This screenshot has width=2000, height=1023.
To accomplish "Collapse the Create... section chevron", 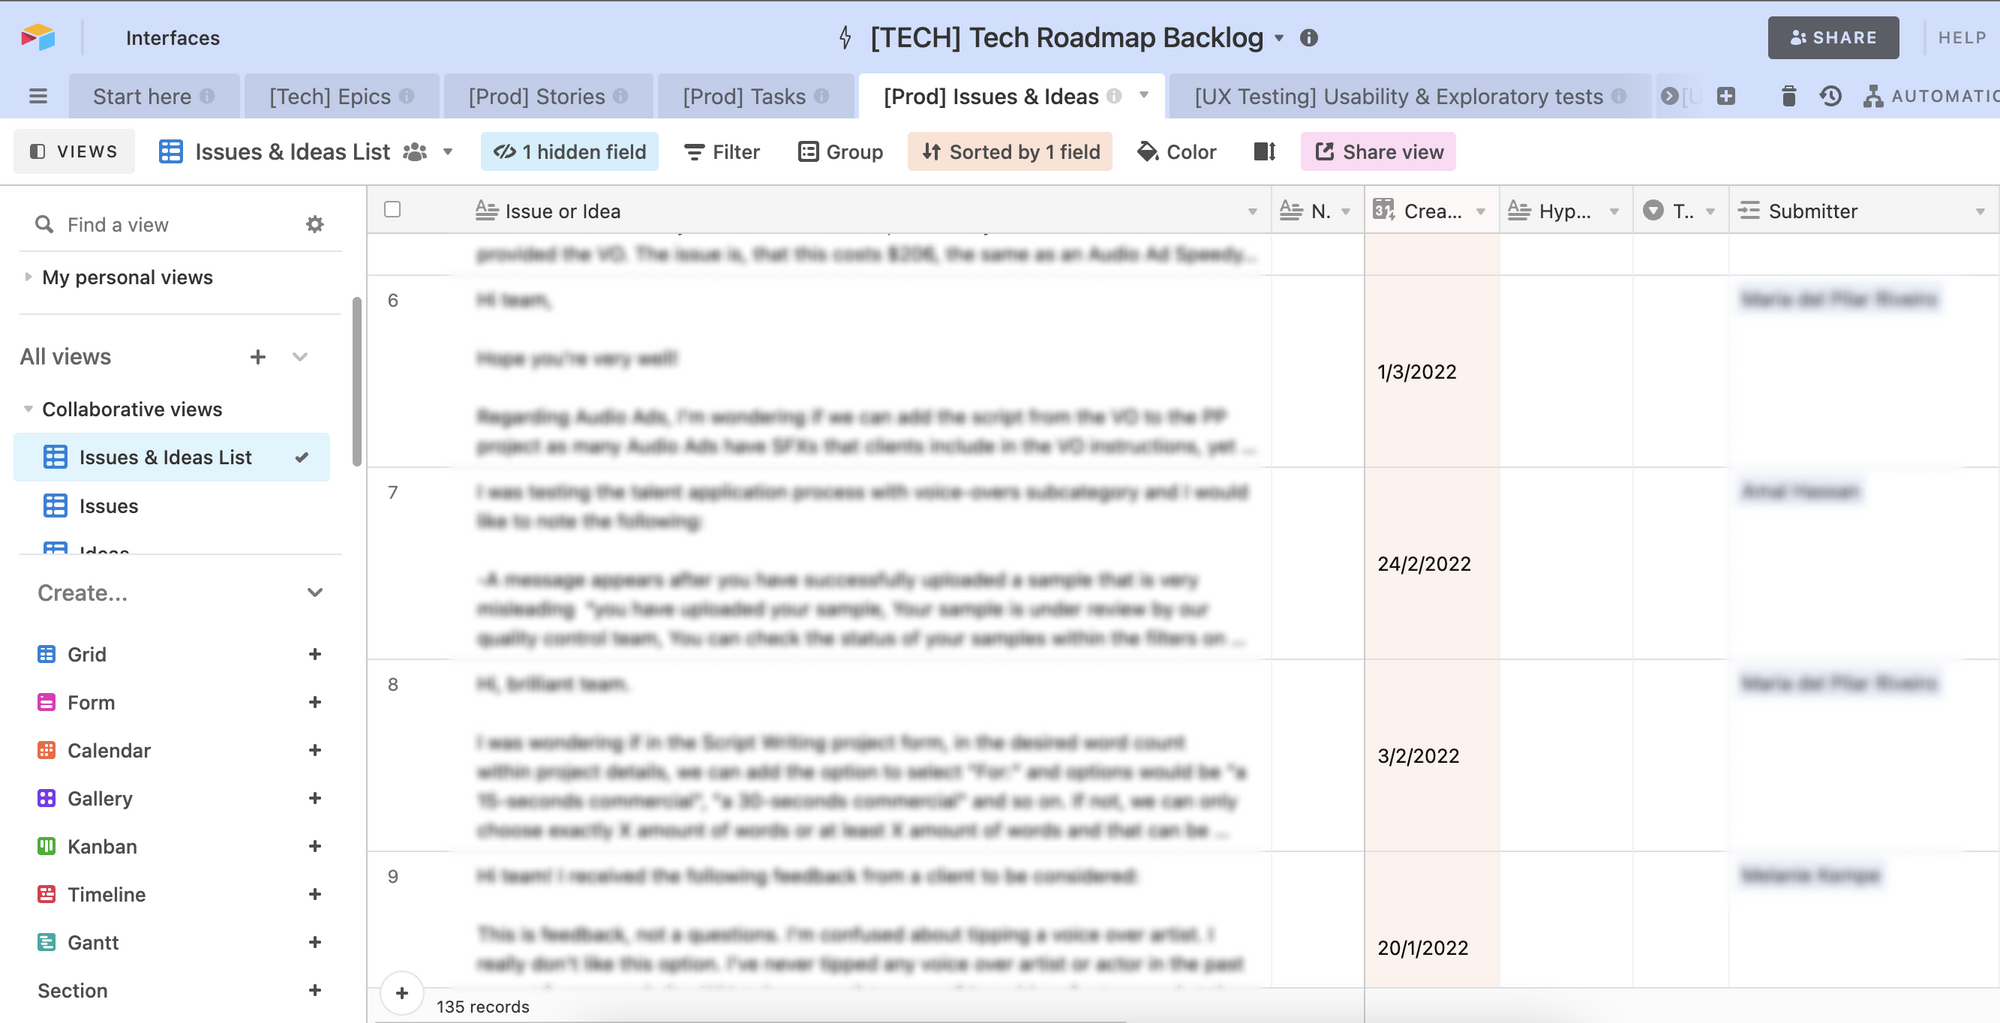I will point(315,593).
